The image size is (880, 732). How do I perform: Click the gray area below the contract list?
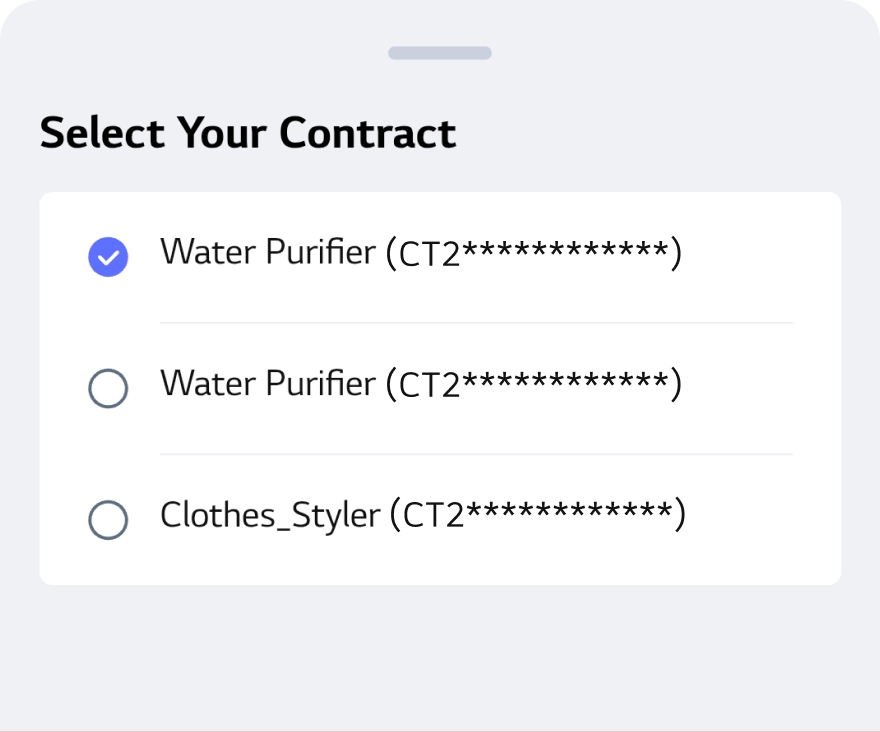(440, 650)
